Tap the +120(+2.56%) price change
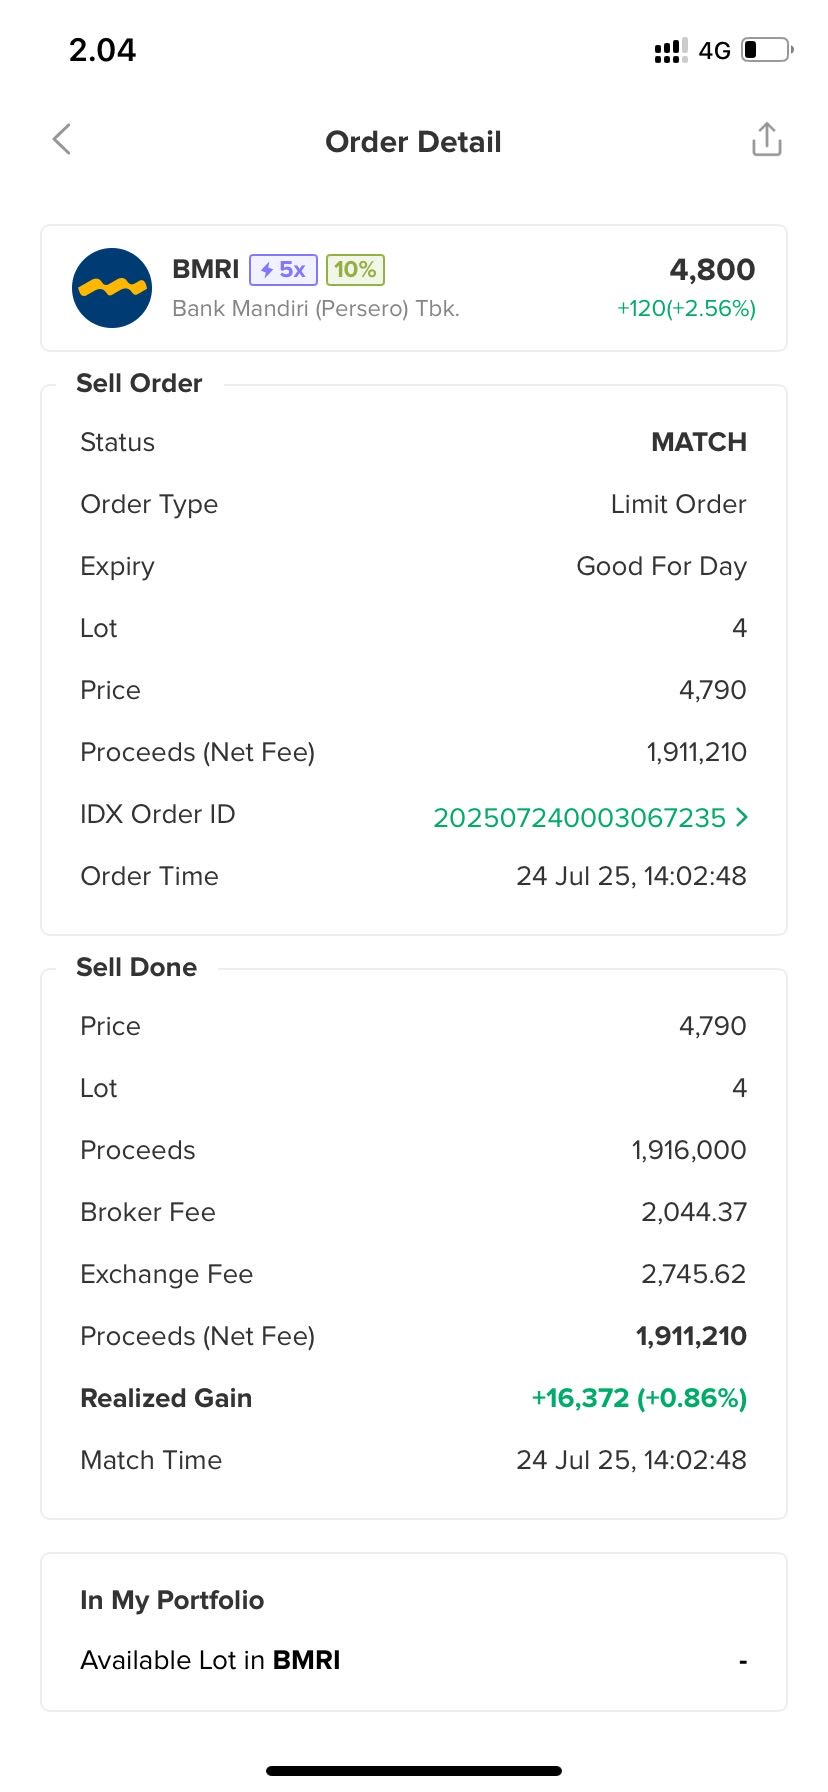Image resolution: width=828 pixels, height=1792 pixels. [x=686, y=309]
